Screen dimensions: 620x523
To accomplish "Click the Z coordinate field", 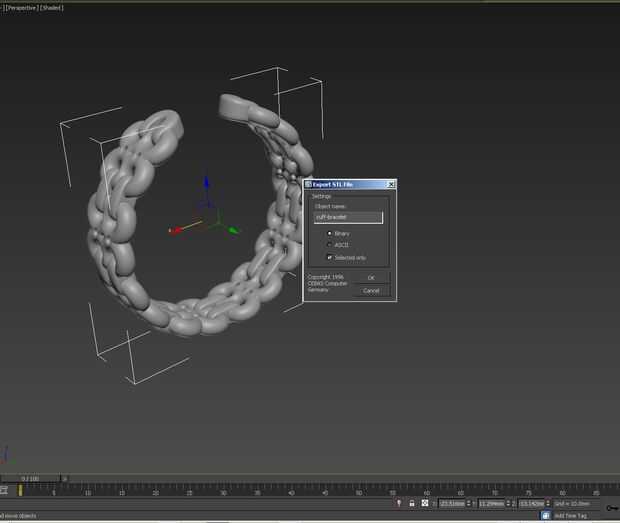I will [x=531, y=503].
